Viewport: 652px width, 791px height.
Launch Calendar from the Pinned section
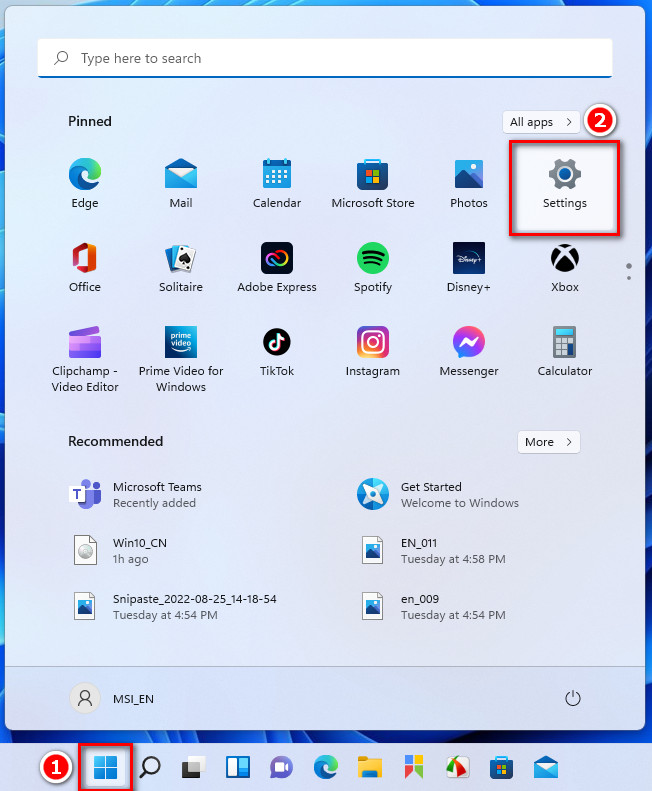277,183
